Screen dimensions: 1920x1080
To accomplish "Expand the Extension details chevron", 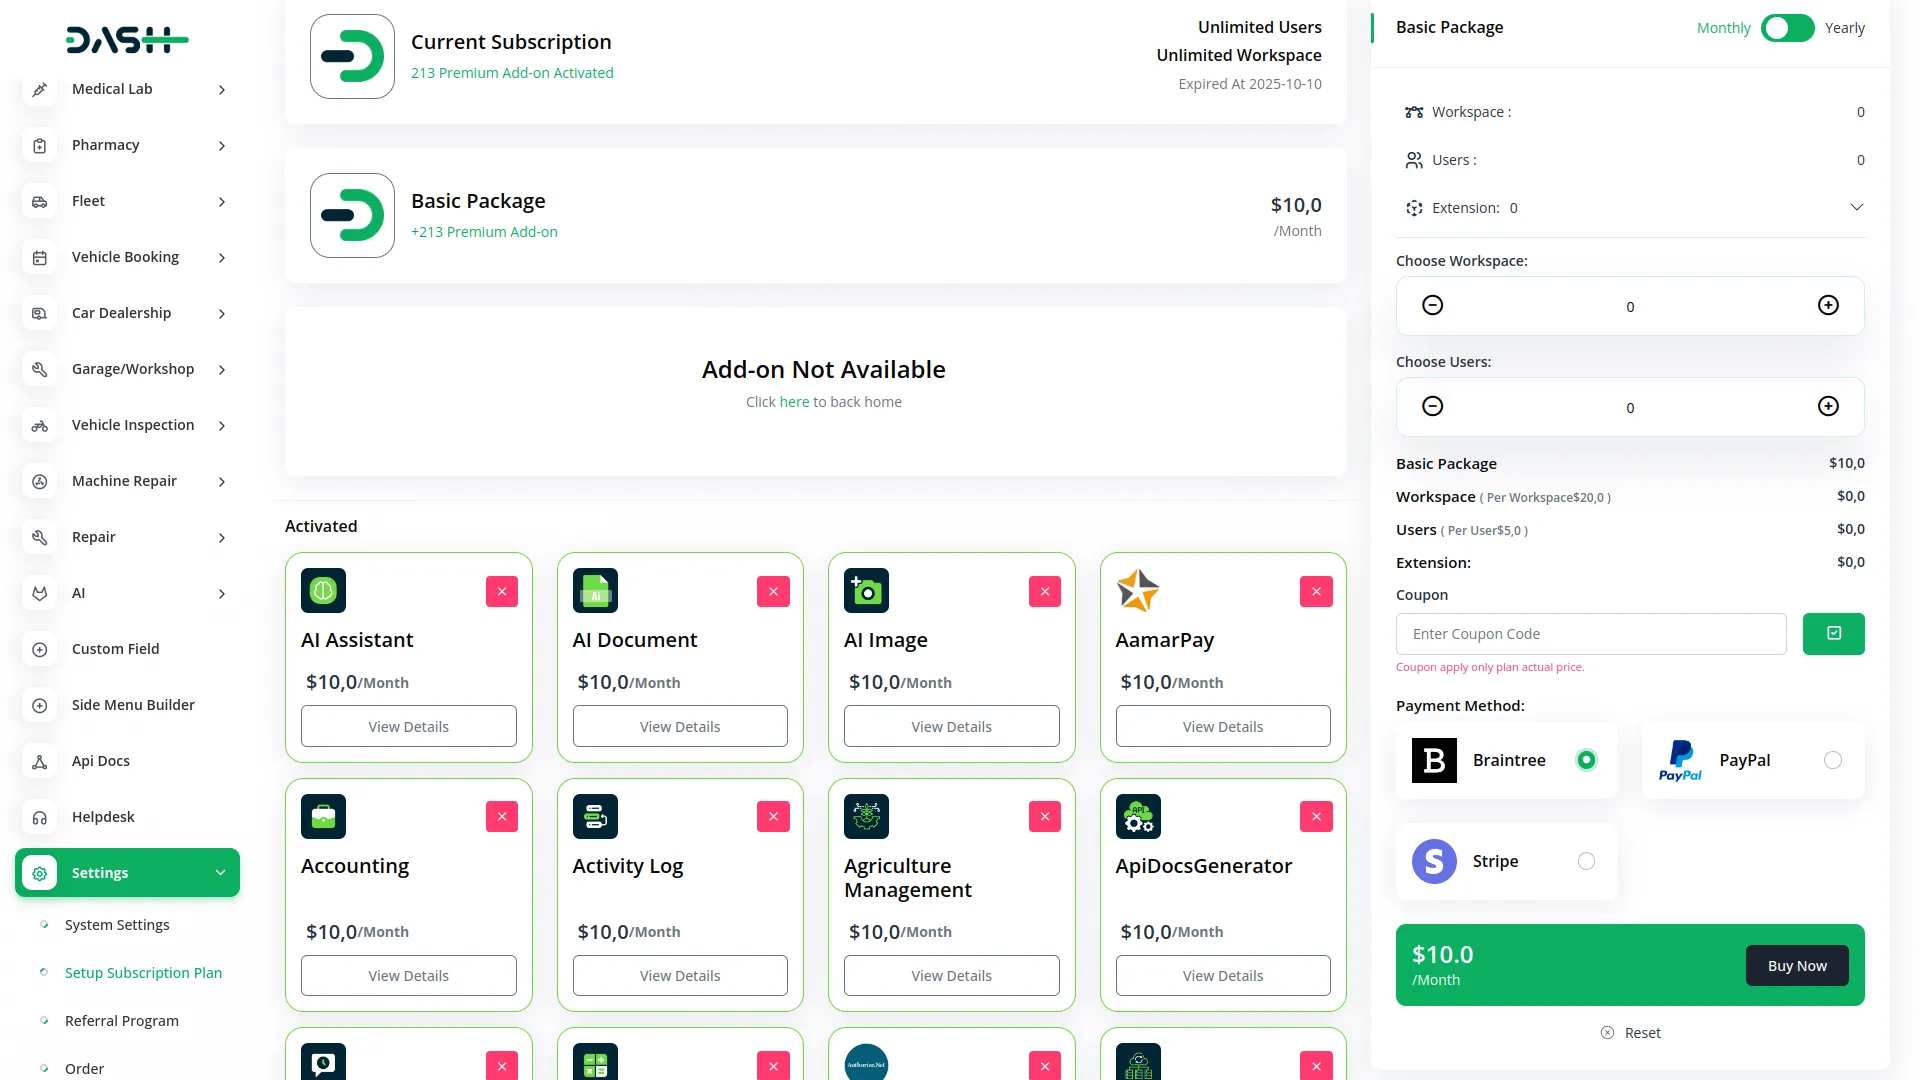I will (x=1856, y=208).
